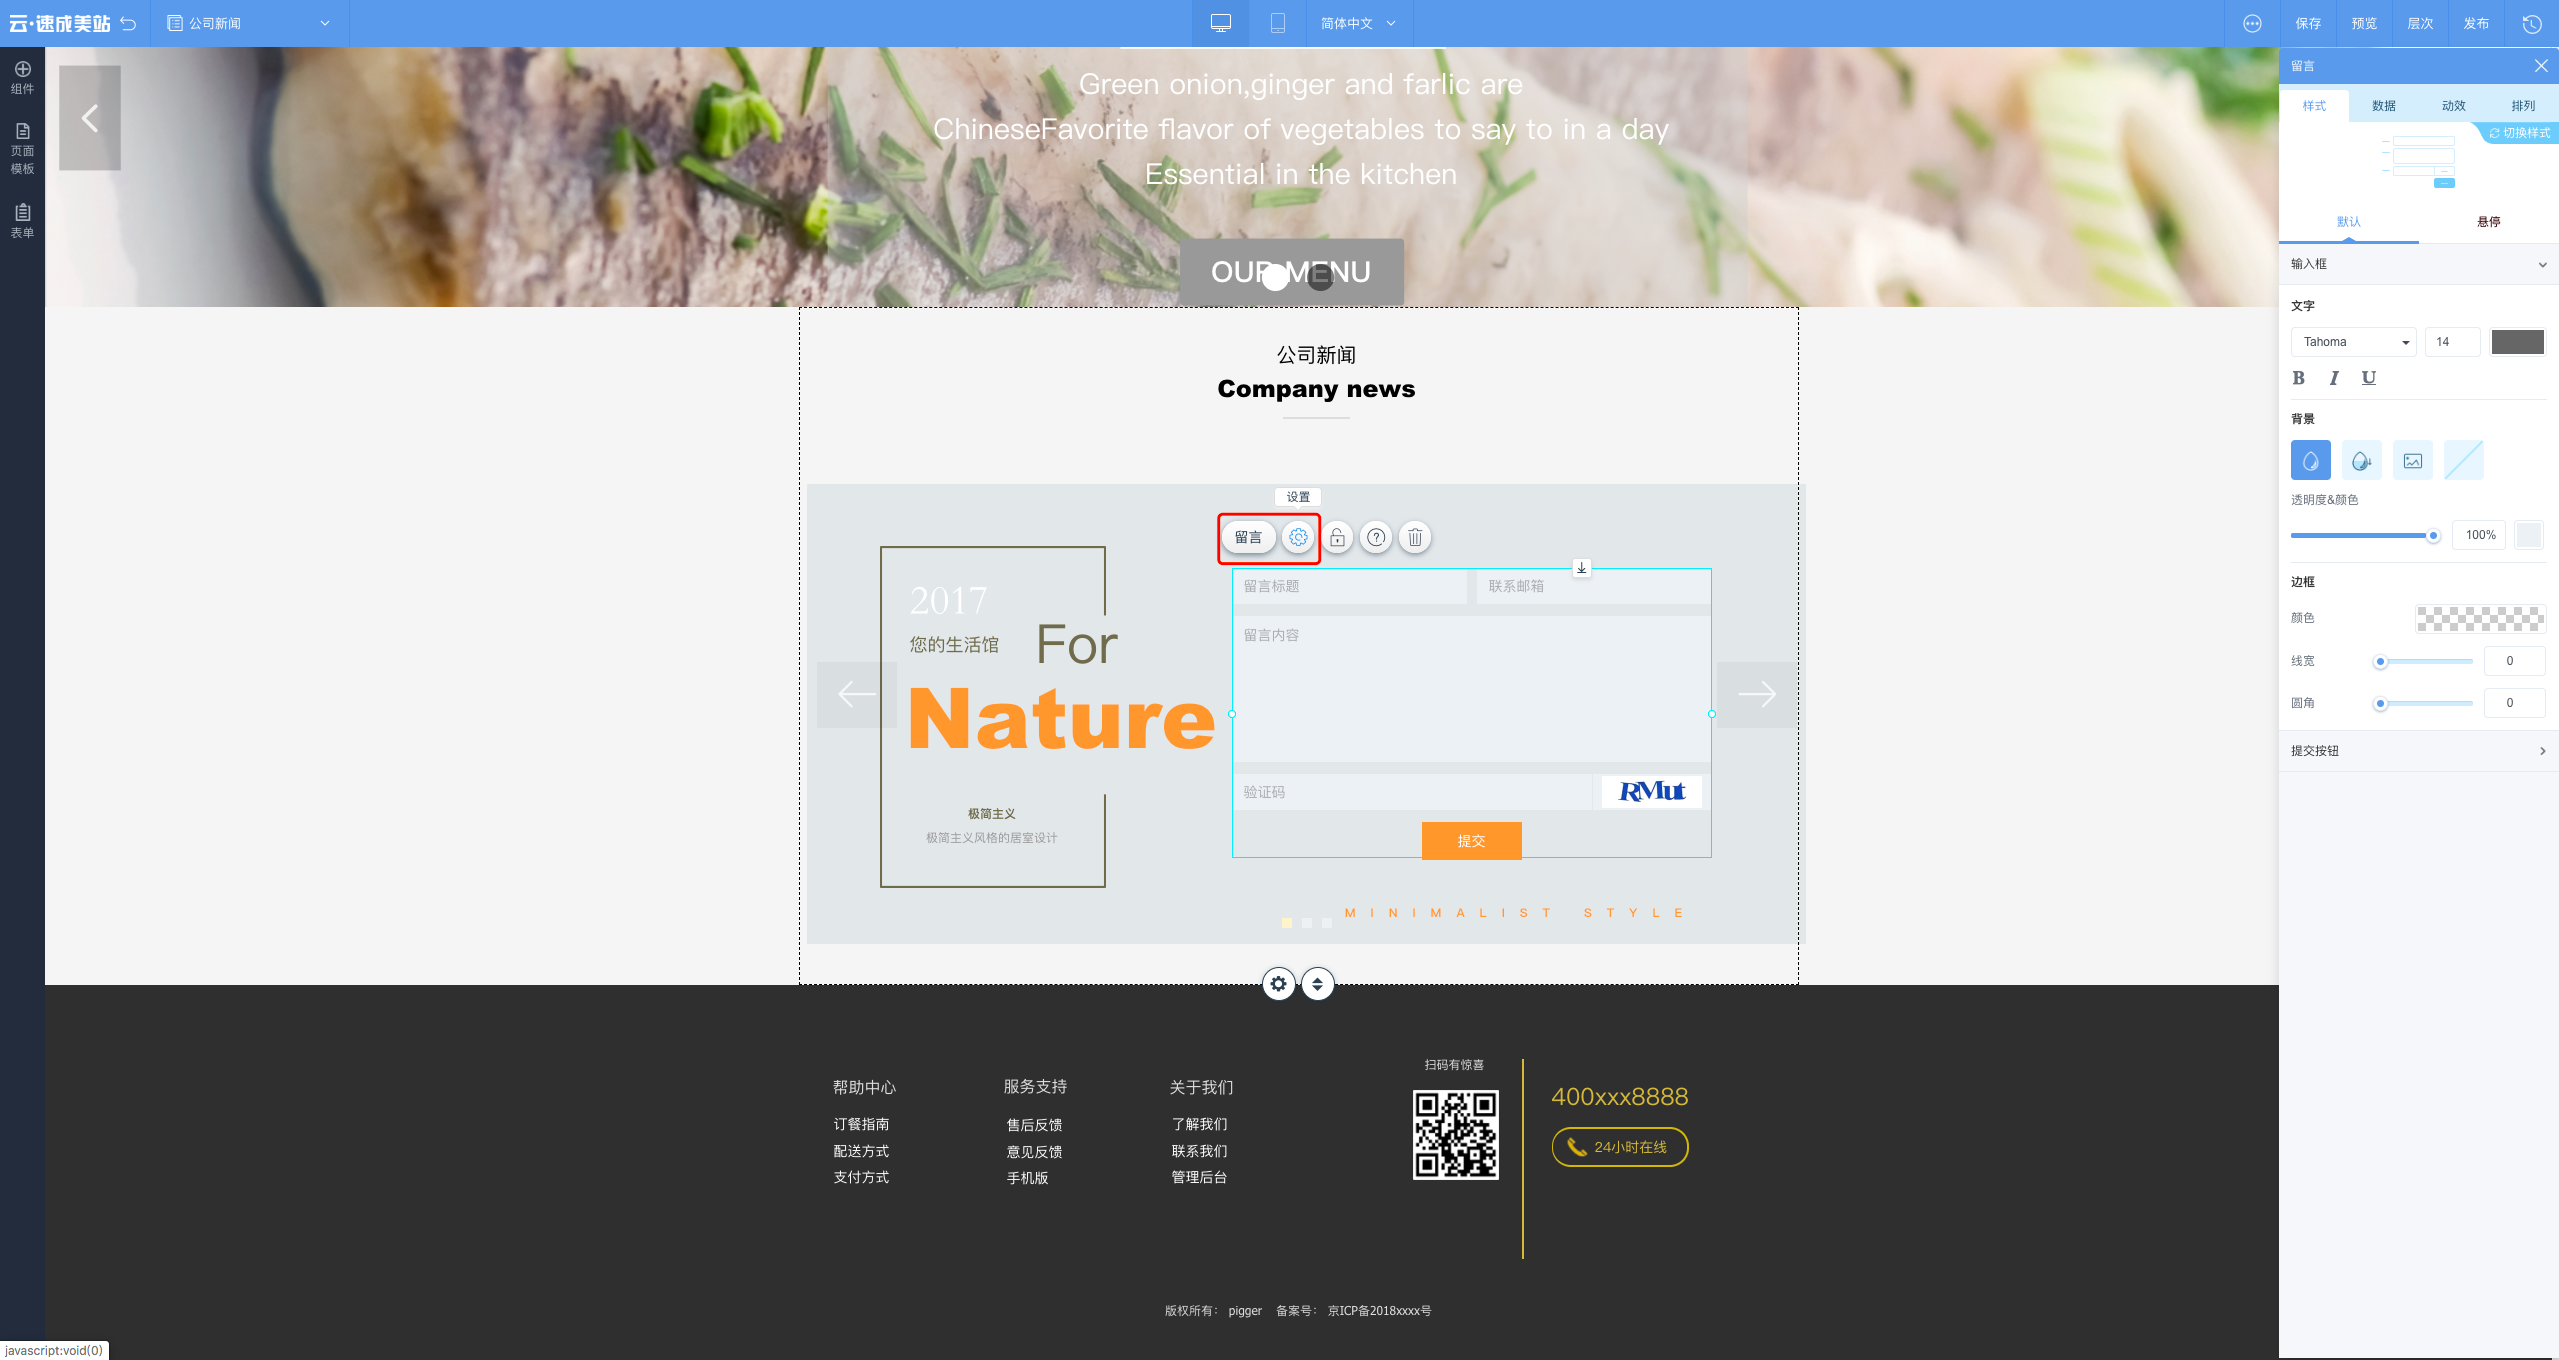Open the more options ellipsis icon

2252,23
